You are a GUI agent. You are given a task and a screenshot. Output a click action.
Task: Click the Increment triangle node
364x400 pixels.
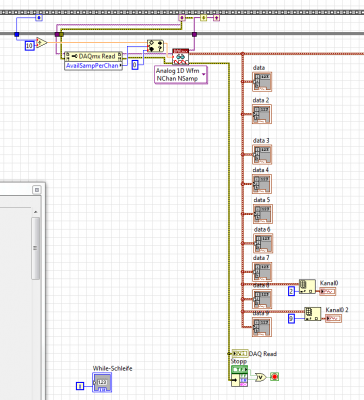[41, 43]
